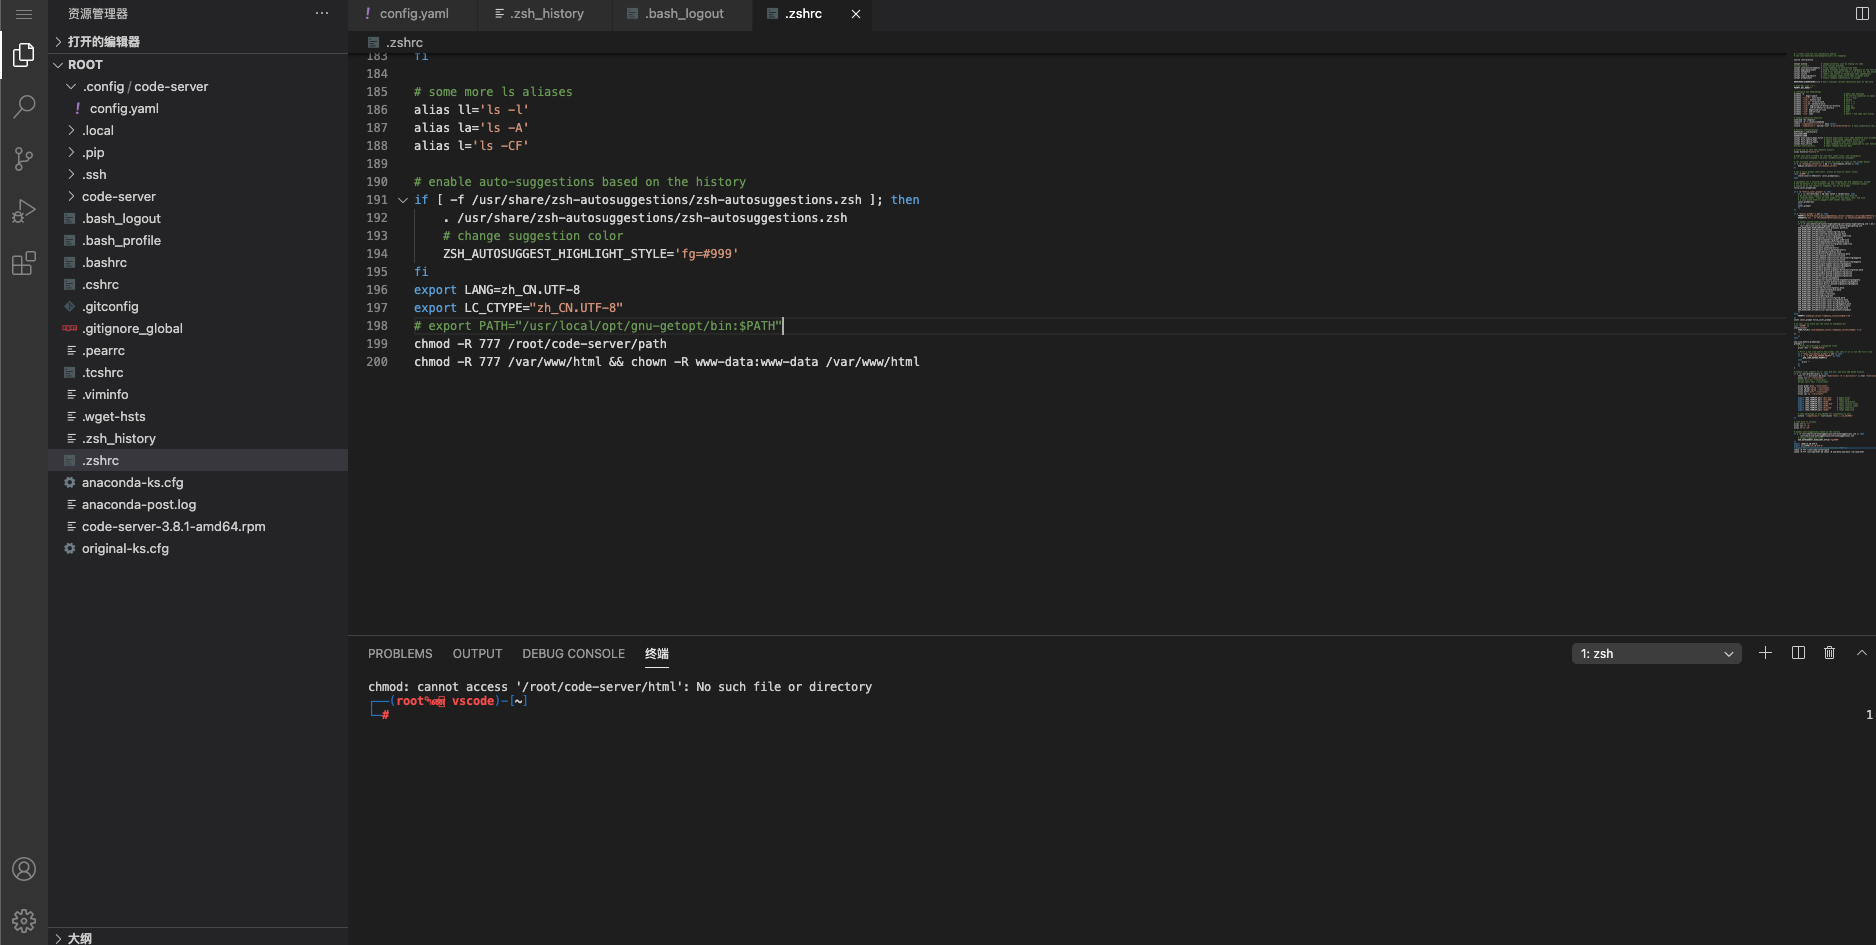This screenshot has width=1876, height=945.
Task: Open explorer more actions ellipsis
Action: [x=322, y=13]
